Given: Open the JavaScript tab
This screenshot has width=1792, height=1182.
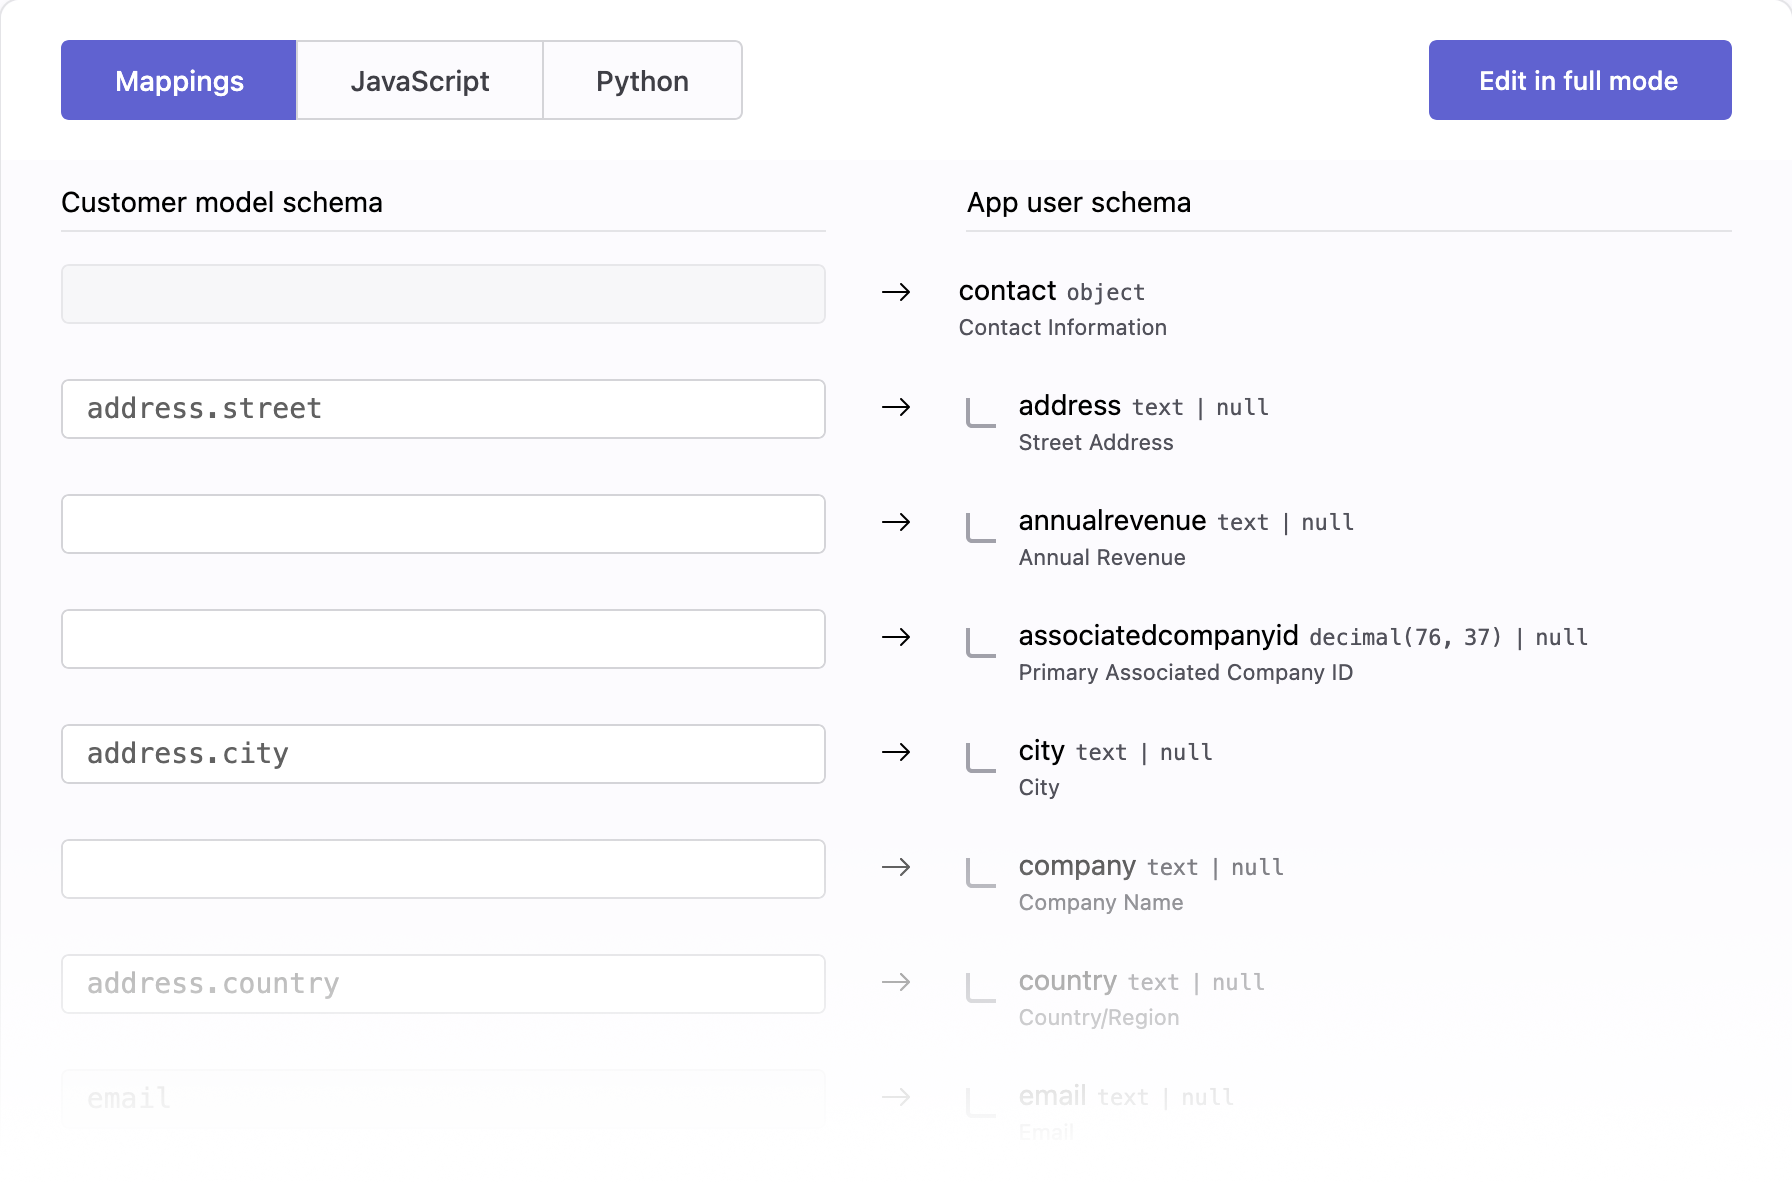Looking at the screenshot, I should (x=419, y=81).
